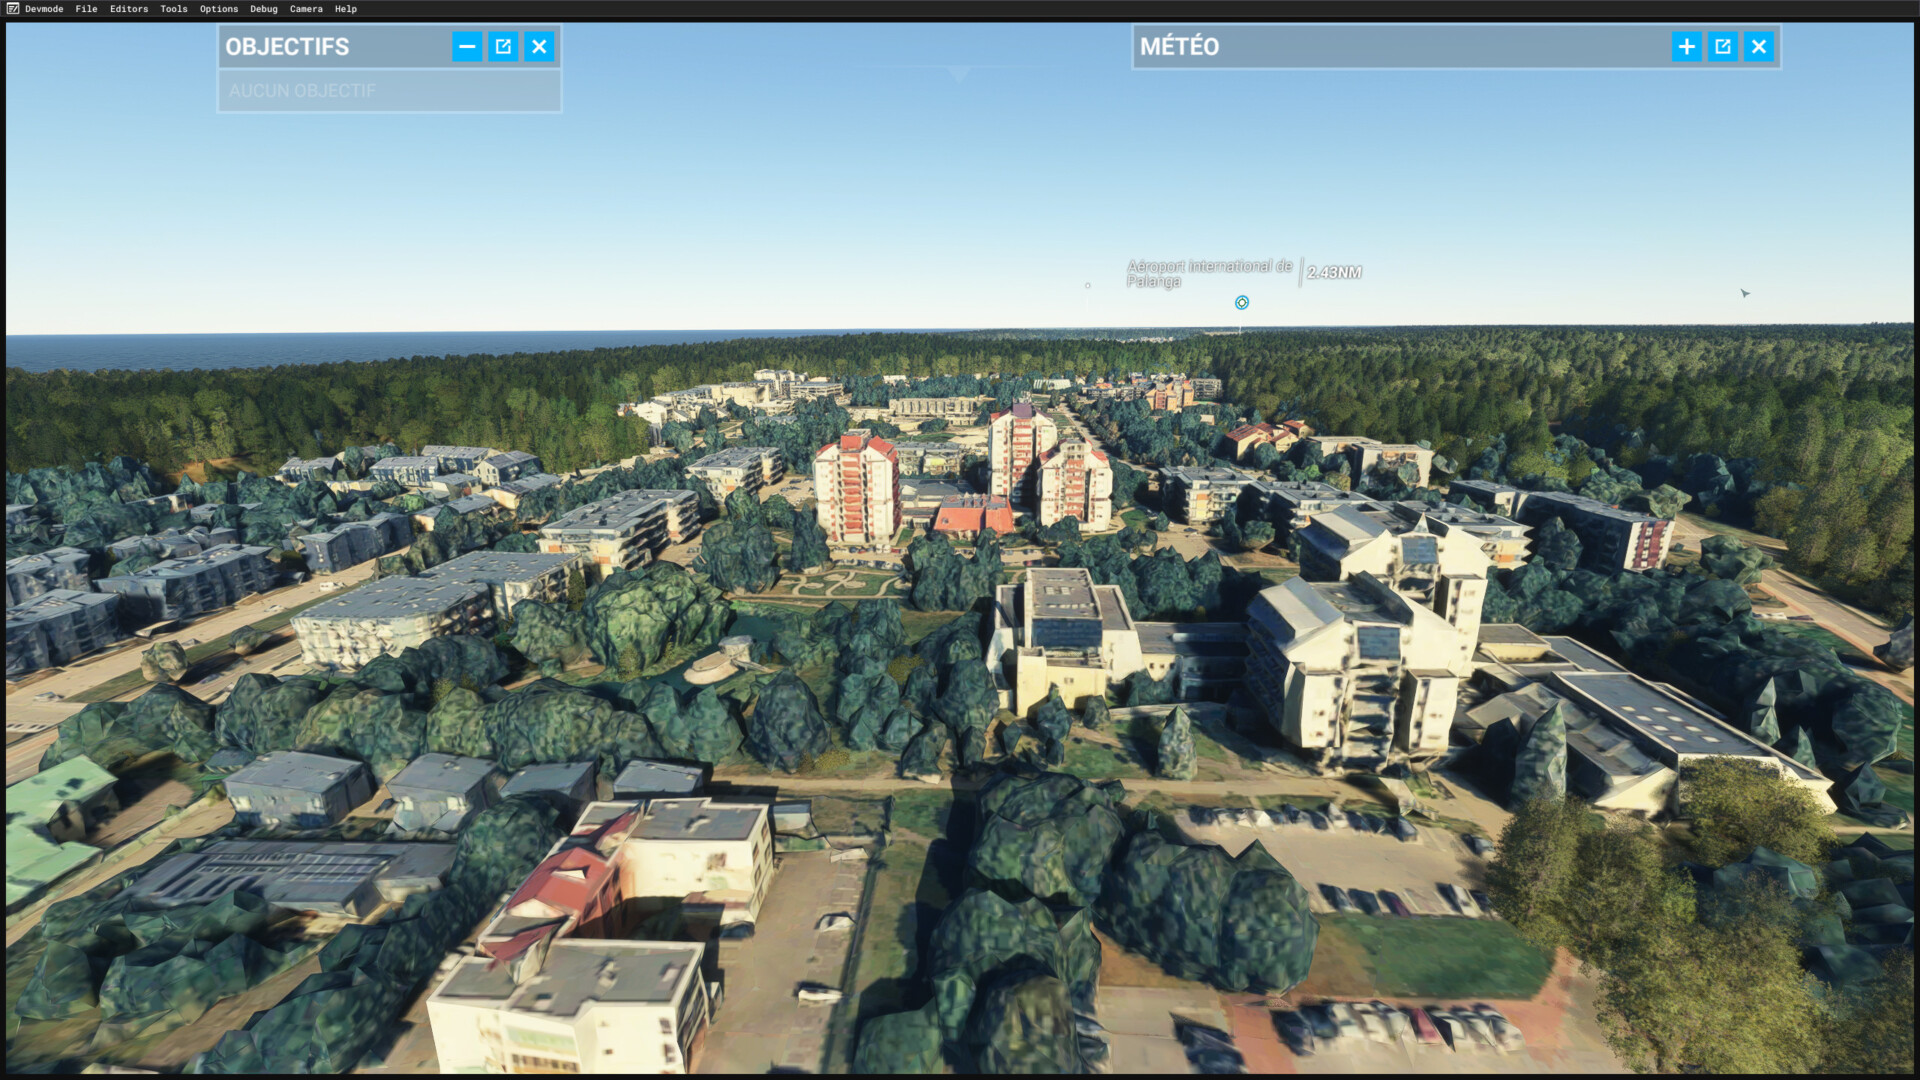Click the small aircraft icon in the sky
The height and width of the screenshot is (1080, 1920).
[1745, 293]
